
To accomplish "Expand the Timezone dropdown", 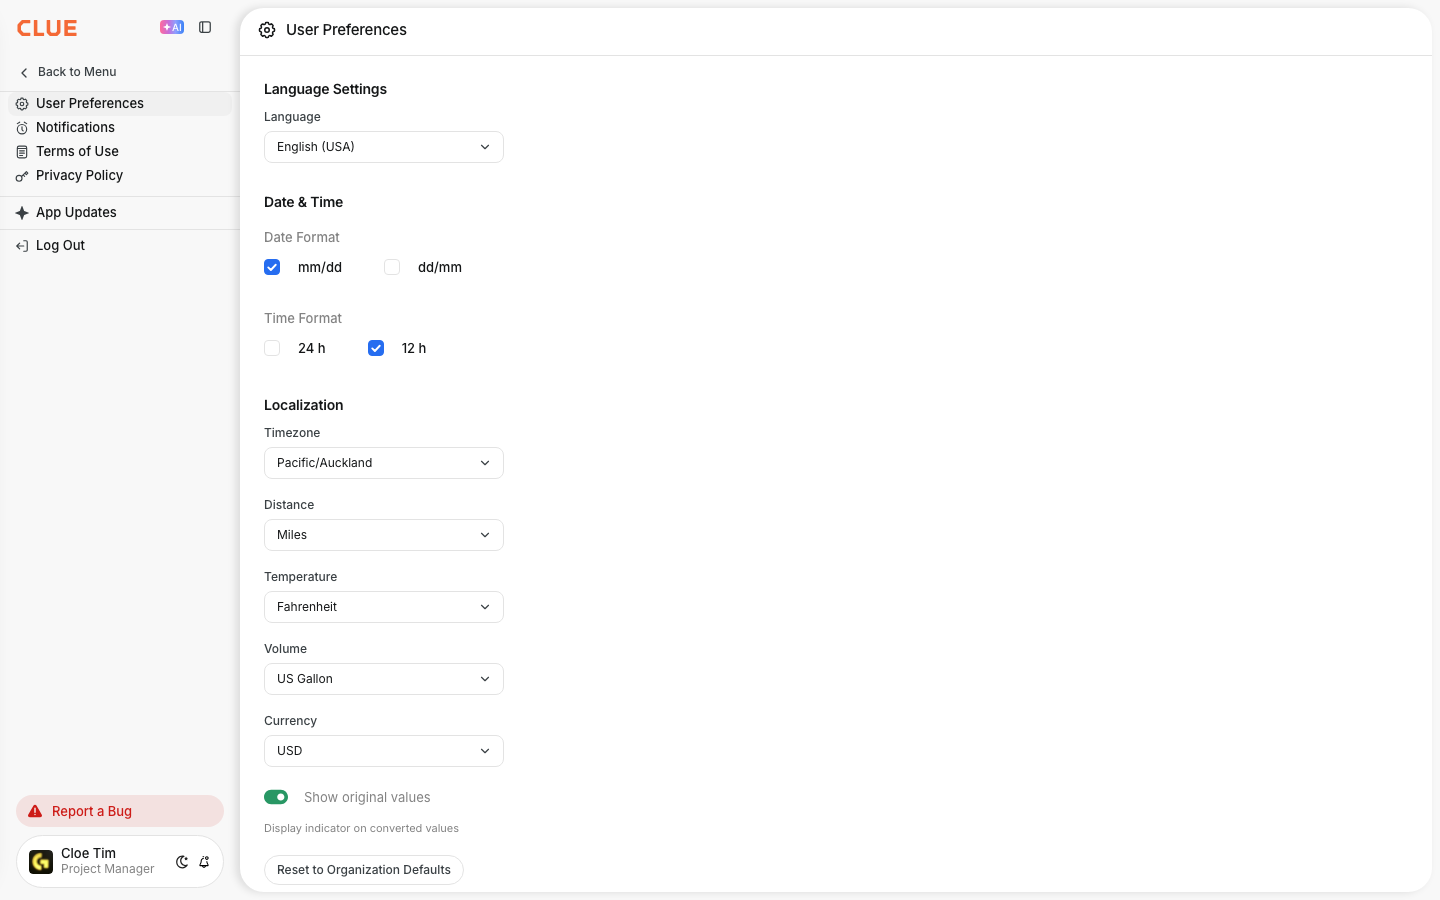I will point(384,463).
